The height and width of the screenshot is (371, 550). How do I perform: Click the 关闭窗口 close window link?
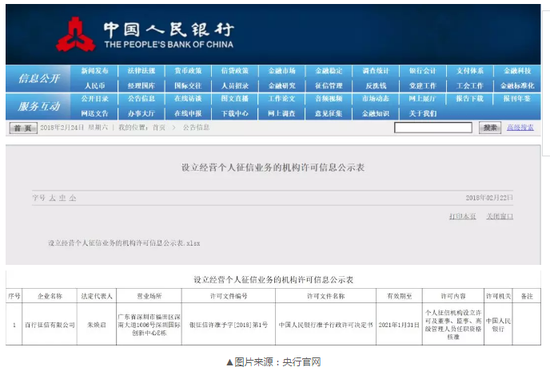pos(499,216)
